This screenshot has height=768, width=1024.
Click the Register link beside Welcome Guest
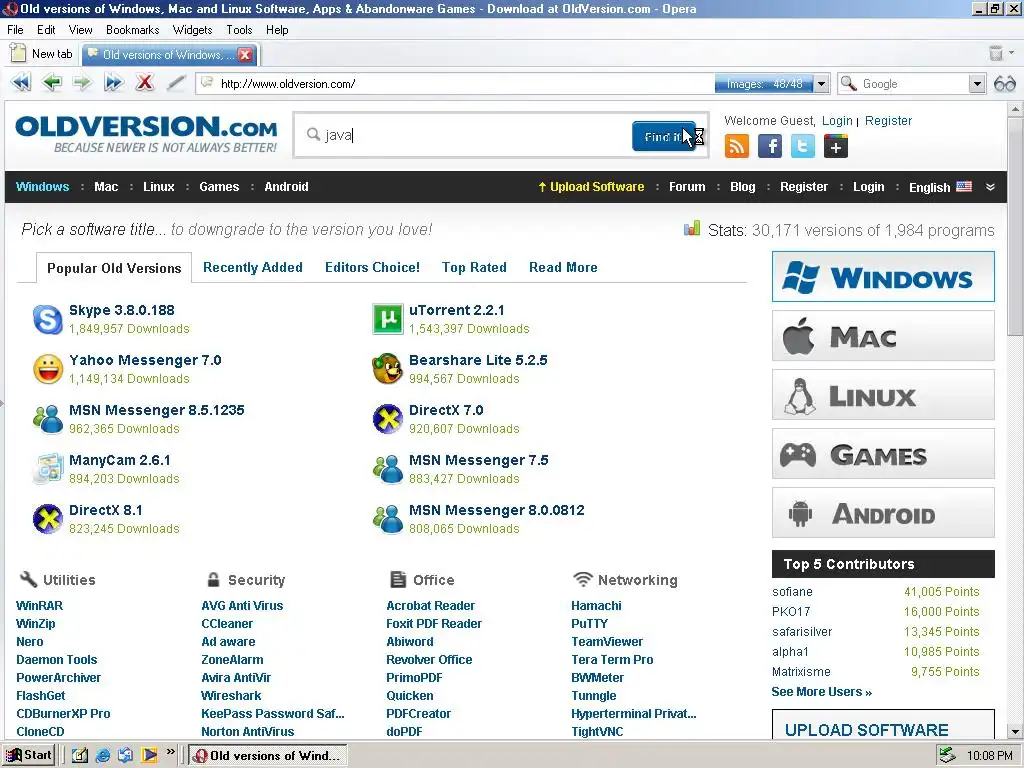point(888,121)
